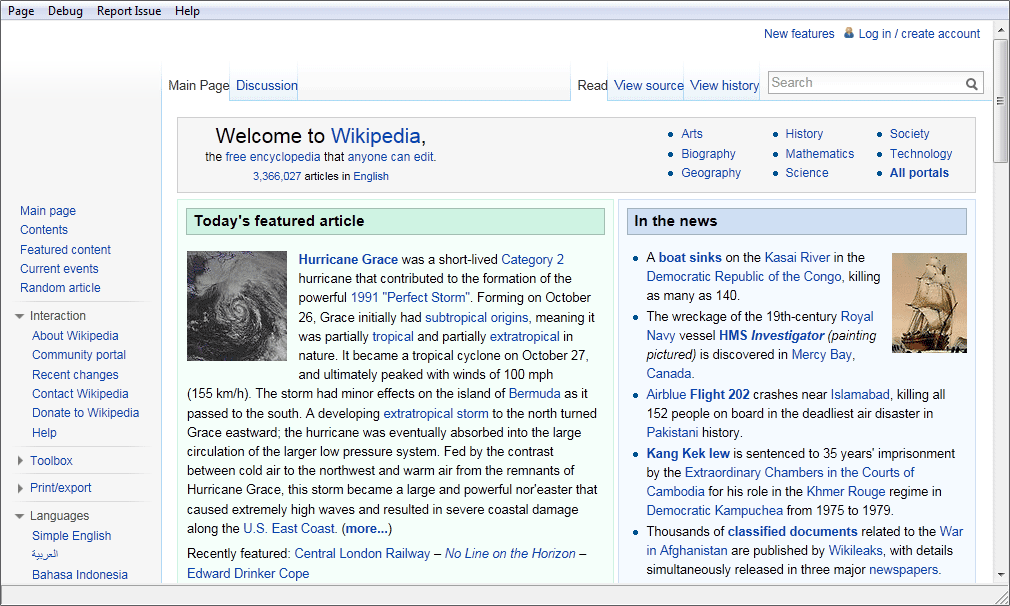Open the sidebar Help link
This screenshot has height=606, width=1010.
[x=44, y=433]
